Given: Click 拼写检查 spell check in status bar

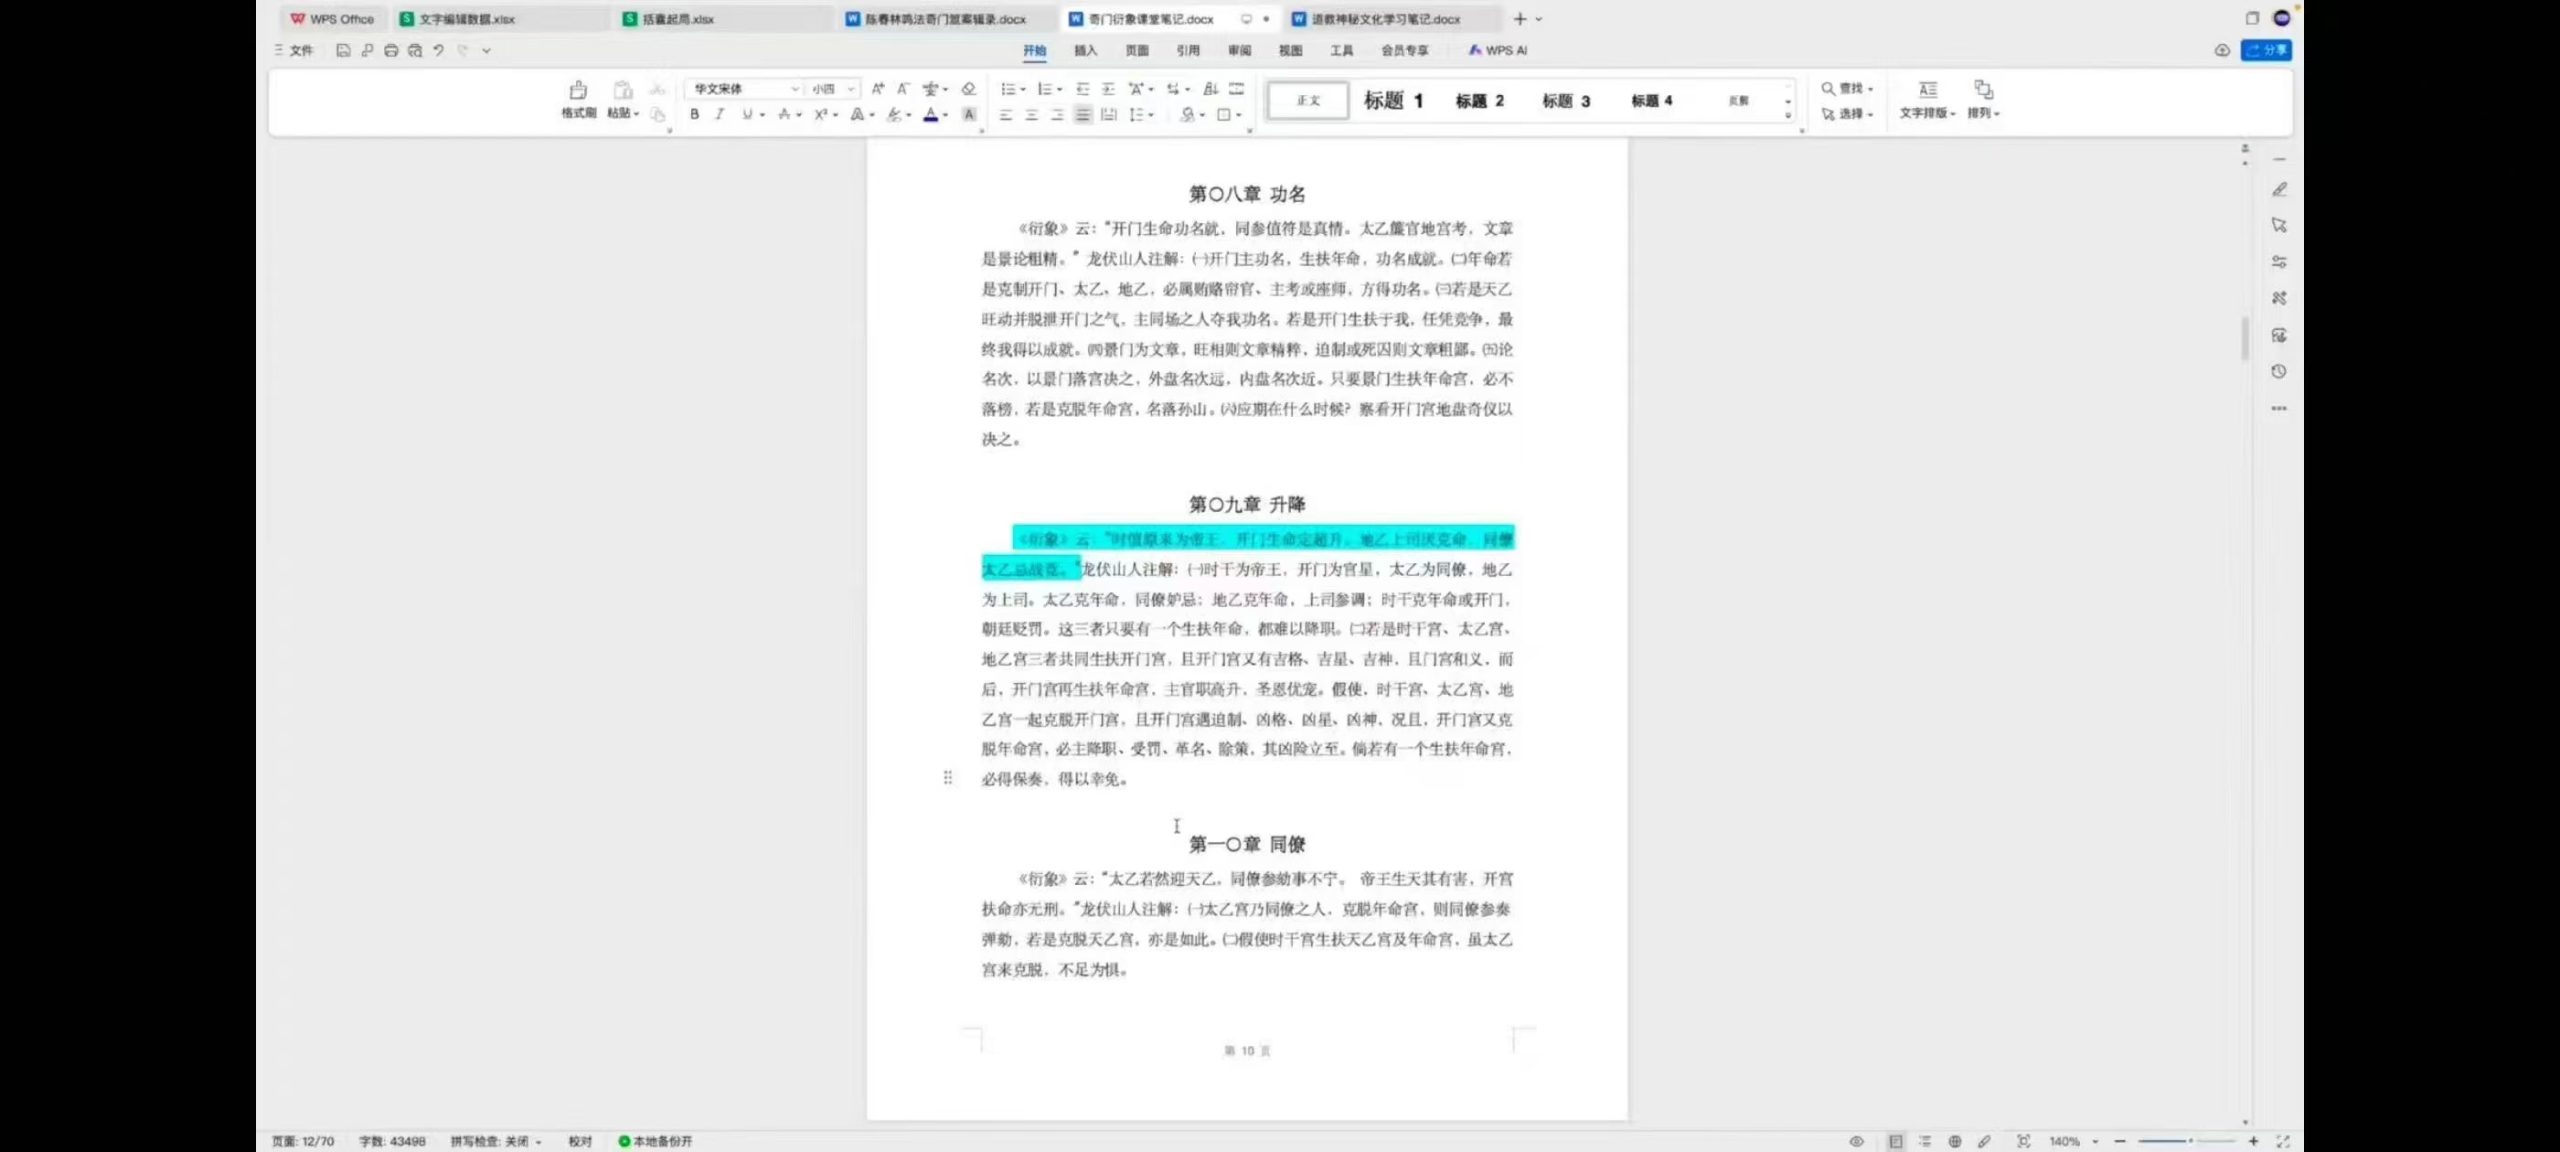Looking at the screenshot, I should (x=495, y=1141).
